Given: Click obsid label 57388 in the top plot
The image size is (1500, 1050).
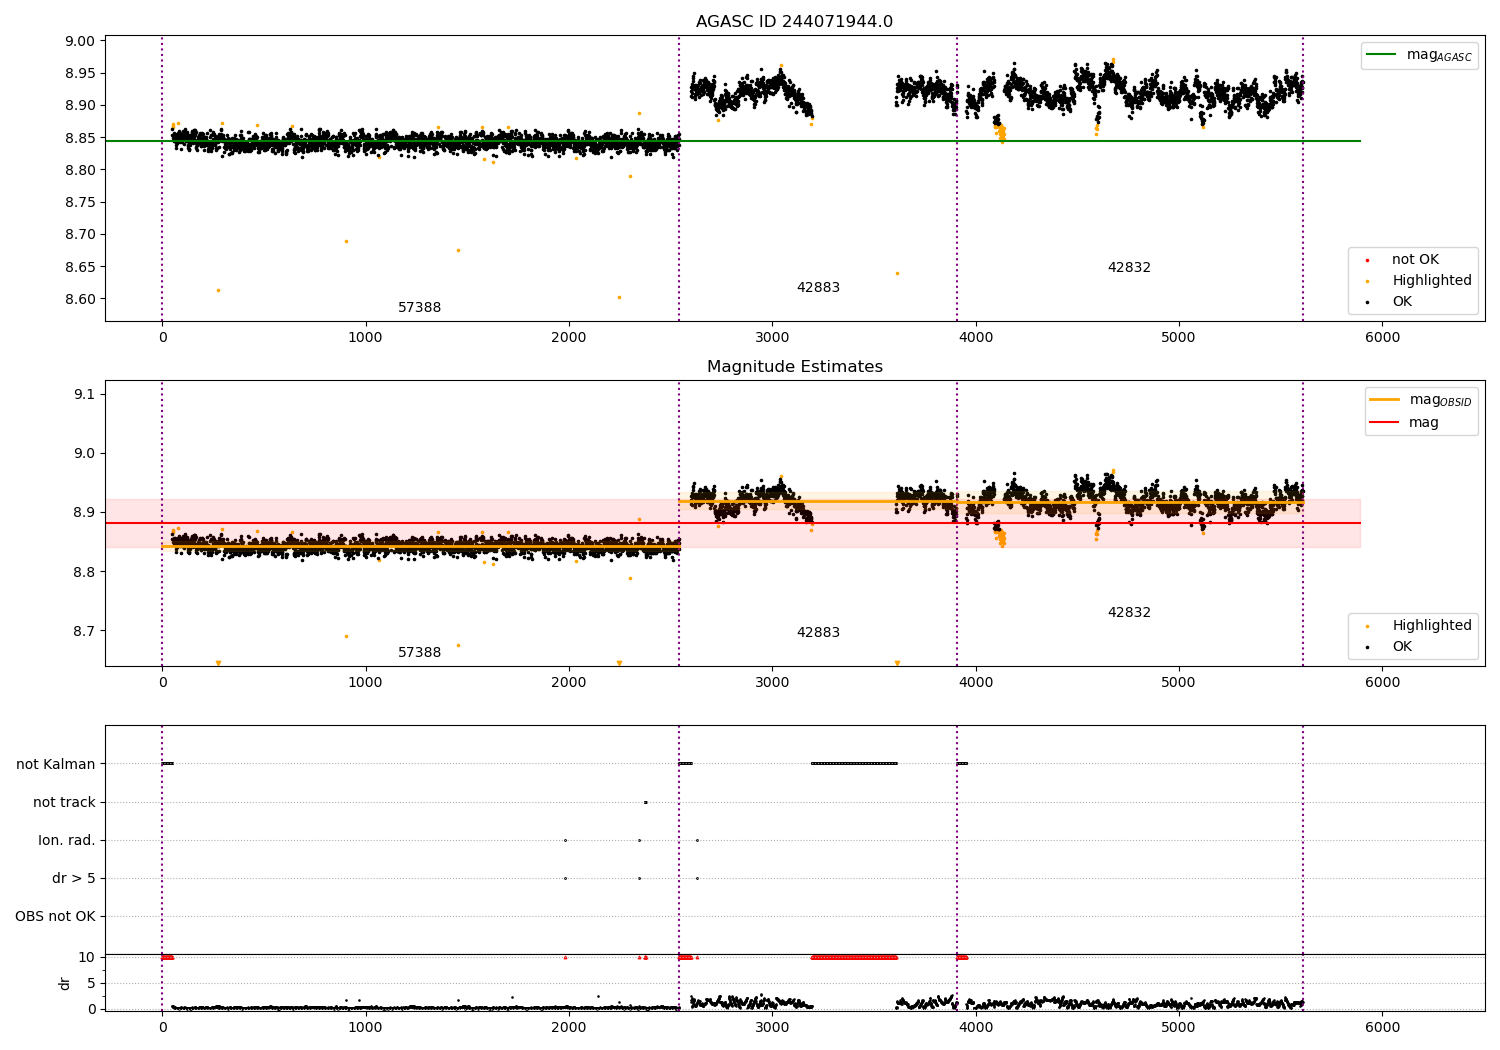Looking at the screenshot, I should pyautogui.click(x=419, y=308).
